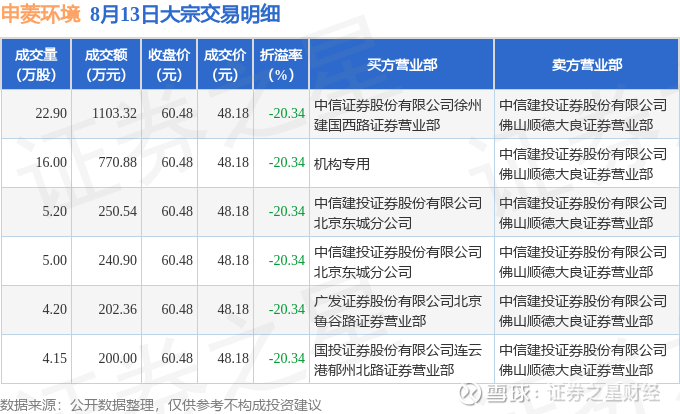This screenshot has width=680, height=414.
Task: Select the 成交额(万元) column header
Action: [x=106, y=65]
